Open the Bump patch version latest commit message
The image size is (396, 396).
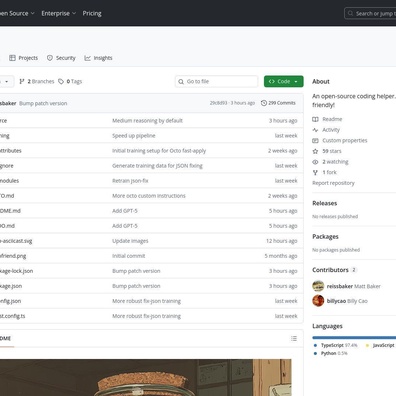coord(43,103)
